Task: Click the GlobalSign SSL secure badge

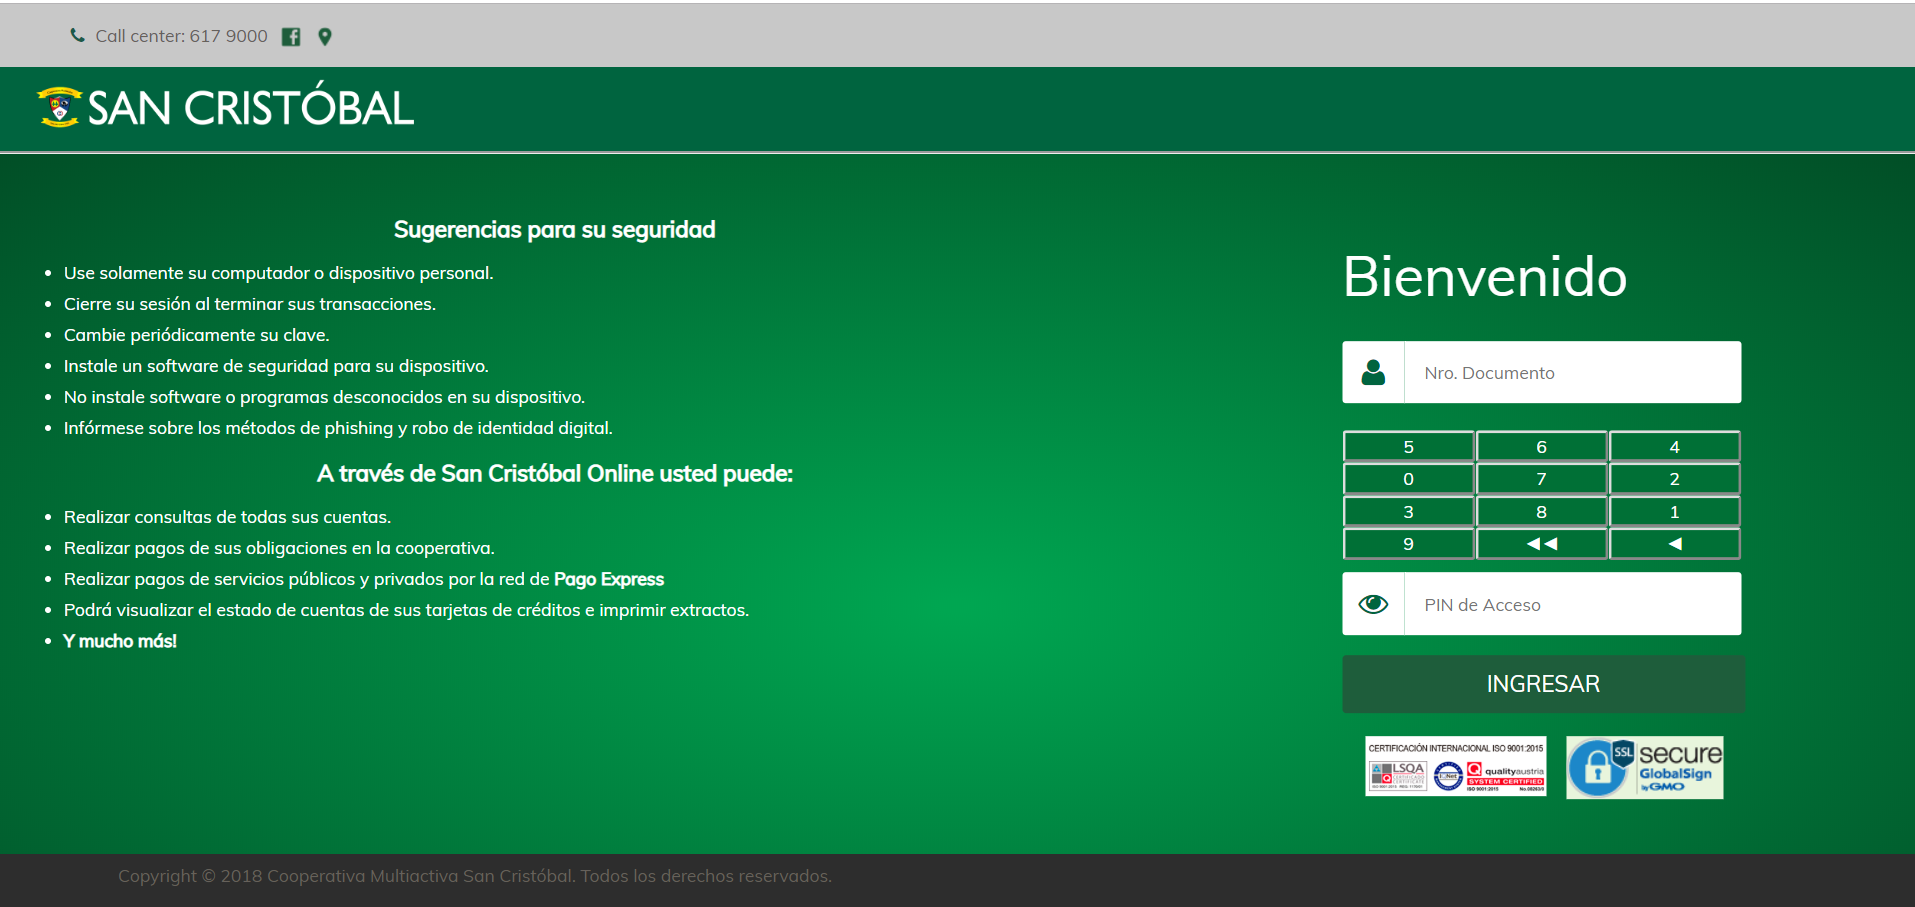Action: pyautogui.click(x=1645, y=767)
